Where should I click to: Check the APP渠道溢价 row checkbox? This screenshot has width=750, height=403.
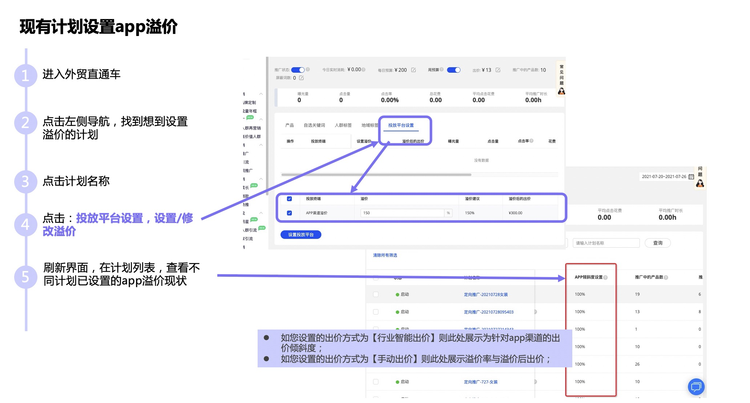290,213
